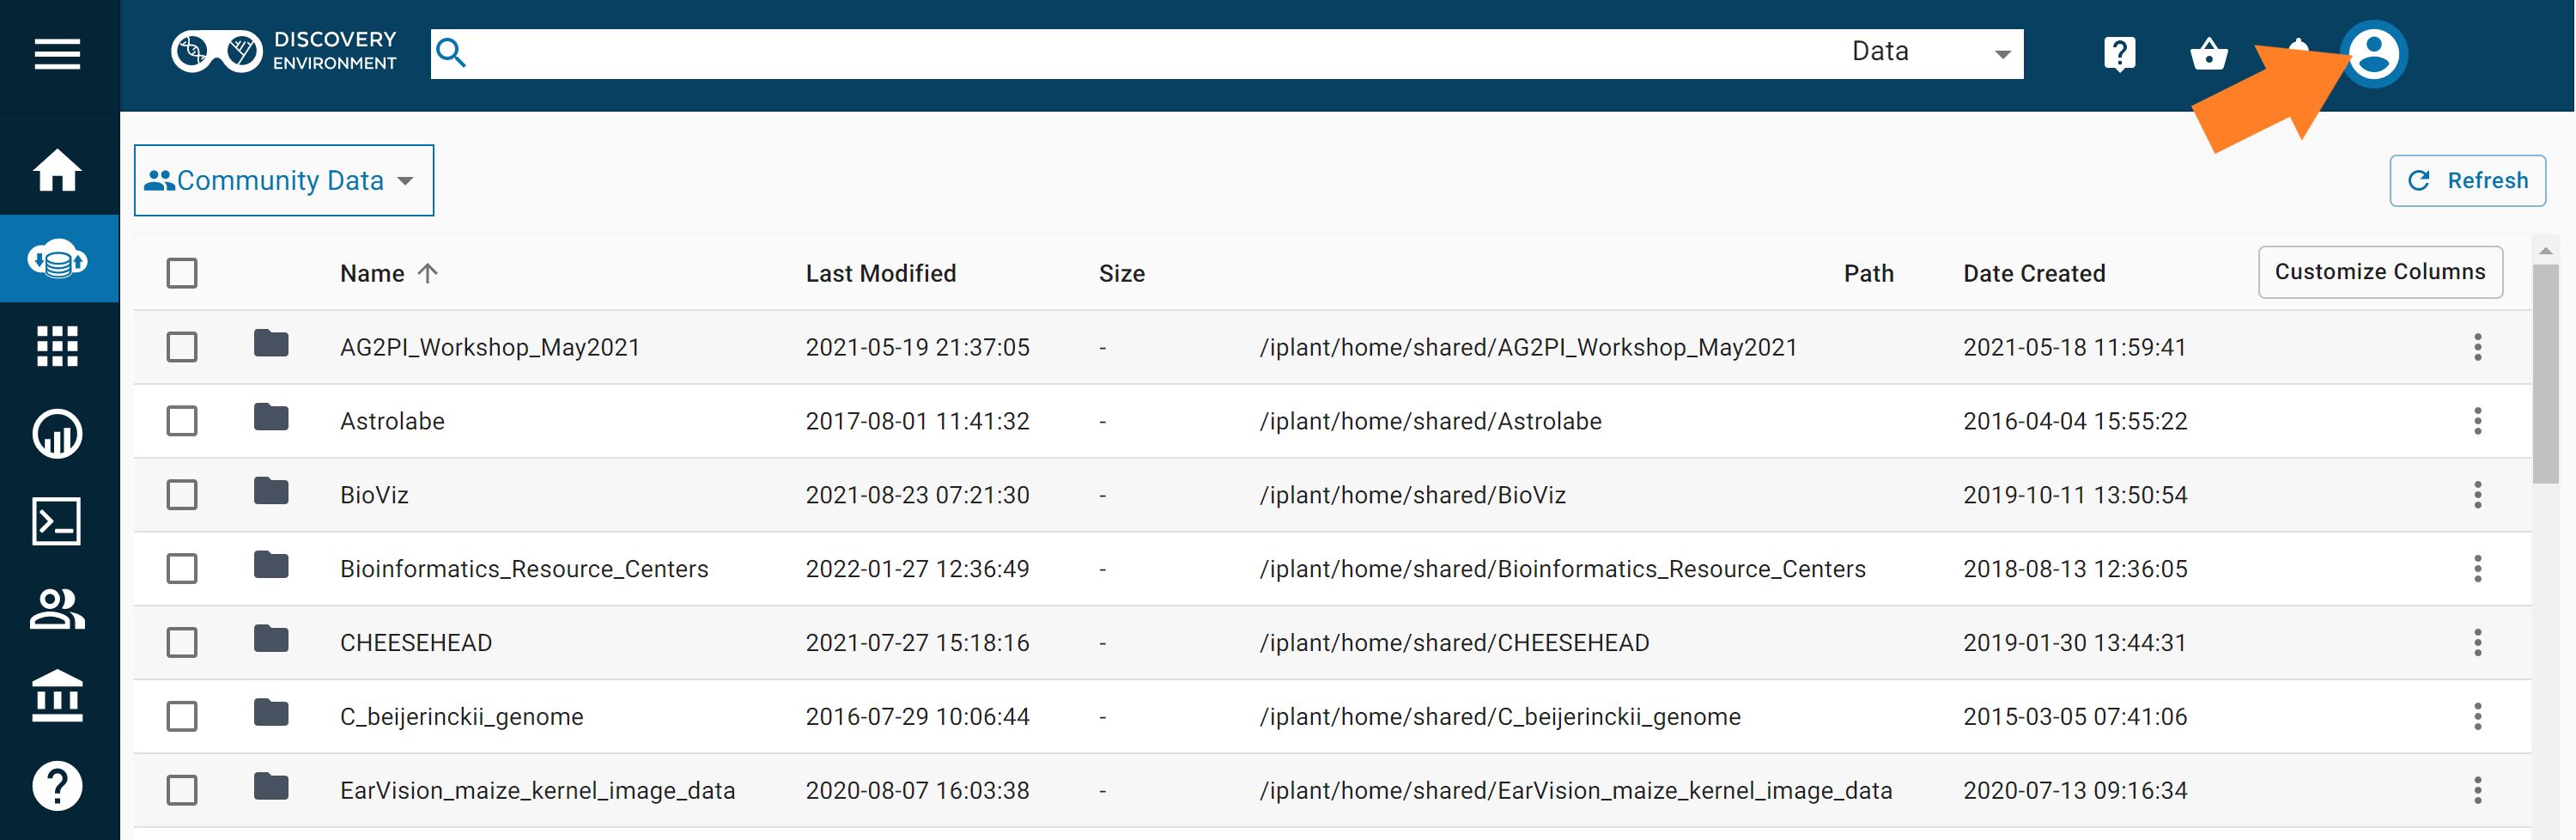The image size is (2576, 840).
Task: Open the Teams people icon
Action: click(x=57, y=609)
